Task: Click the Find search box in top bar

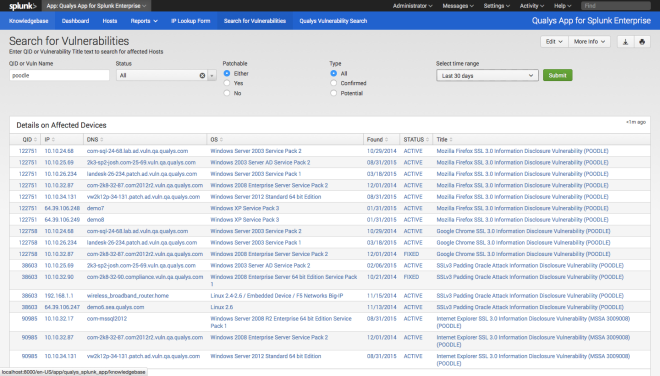Action: point(615,6)
